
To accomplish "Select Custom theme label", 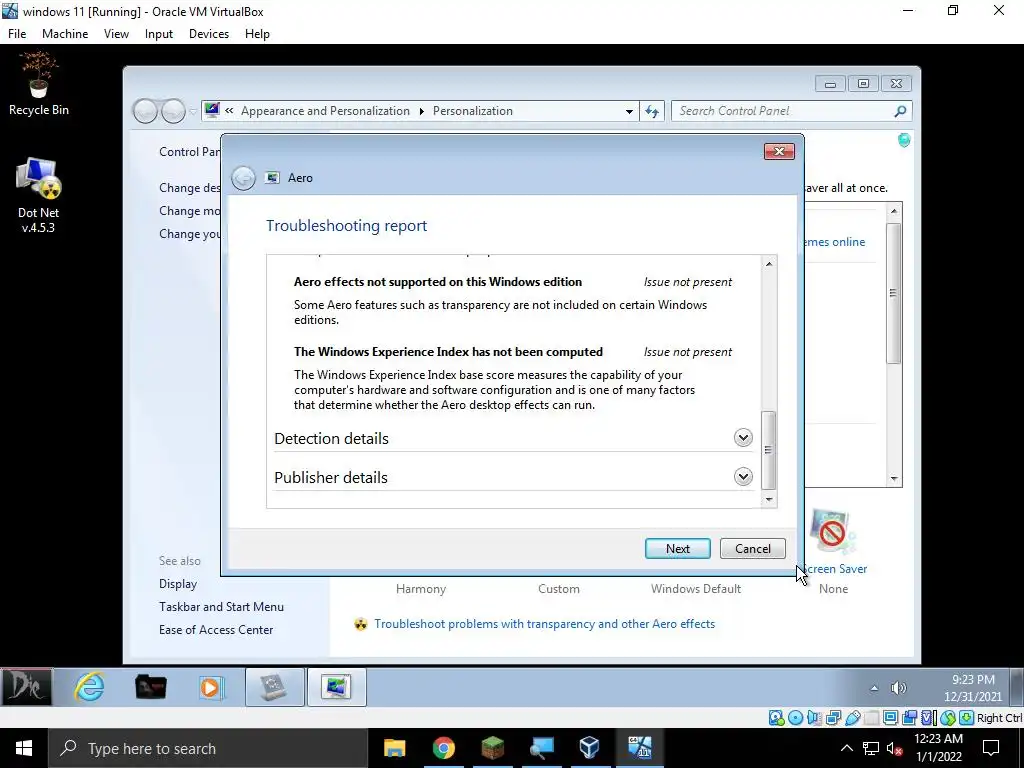I will [x=558, y=588].
